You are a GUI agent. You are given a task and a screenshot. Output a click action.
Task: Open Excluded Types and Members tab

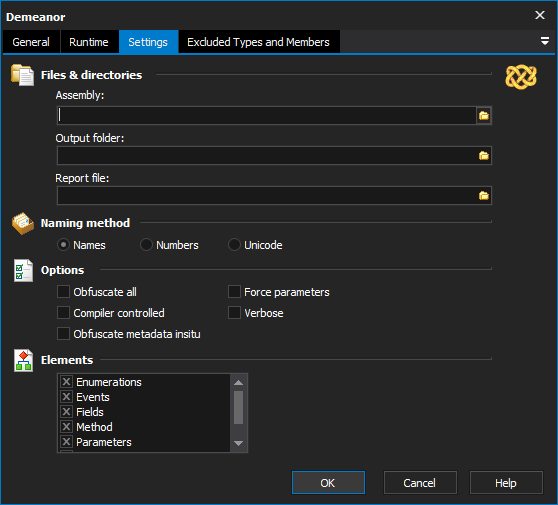(x=258, y=42)
